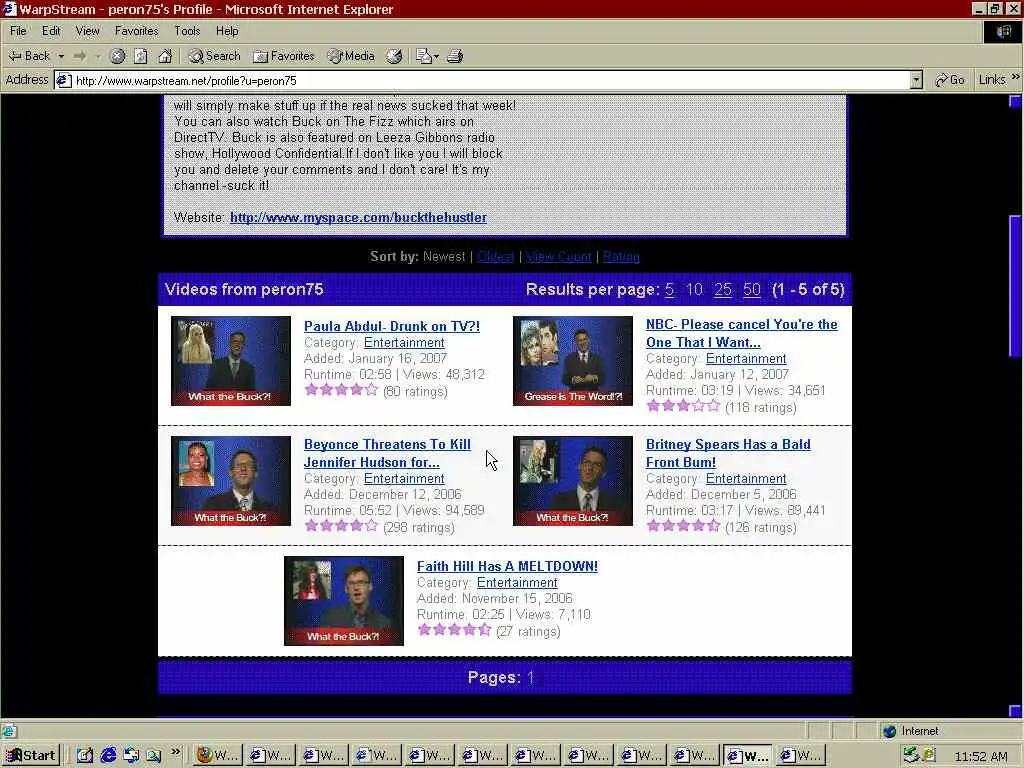
Task: Click the Entertainment category under Paula Abdul video
Action: tap(404, 342)
